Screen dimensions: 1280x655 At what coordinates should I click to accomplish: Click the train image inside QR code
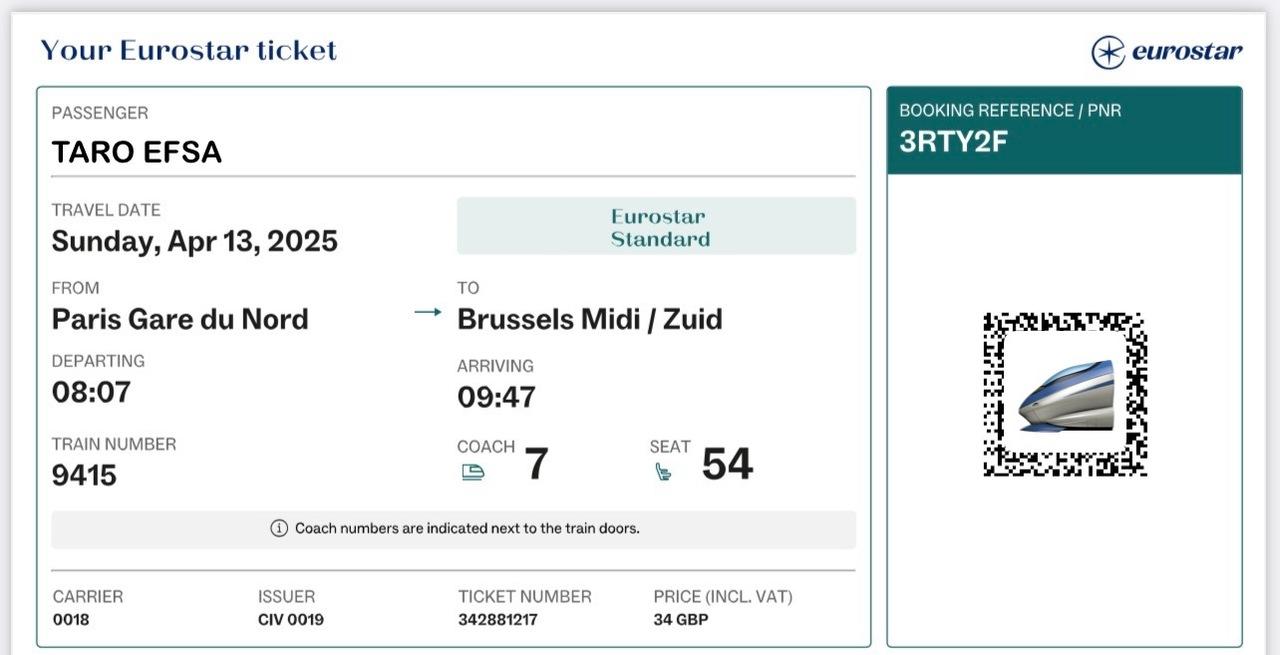1066,397
